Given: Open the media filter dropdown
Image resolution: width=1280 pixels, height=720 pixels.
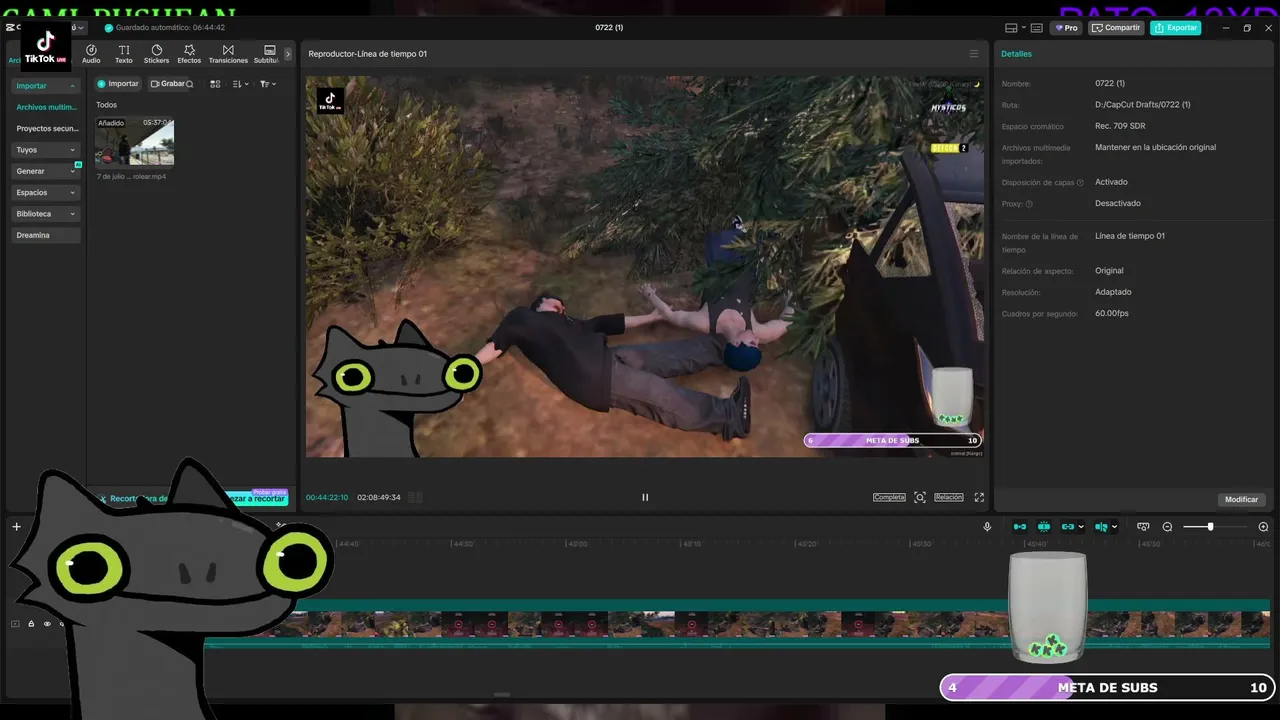Looking at the screenshot, I should click(268, 84).
